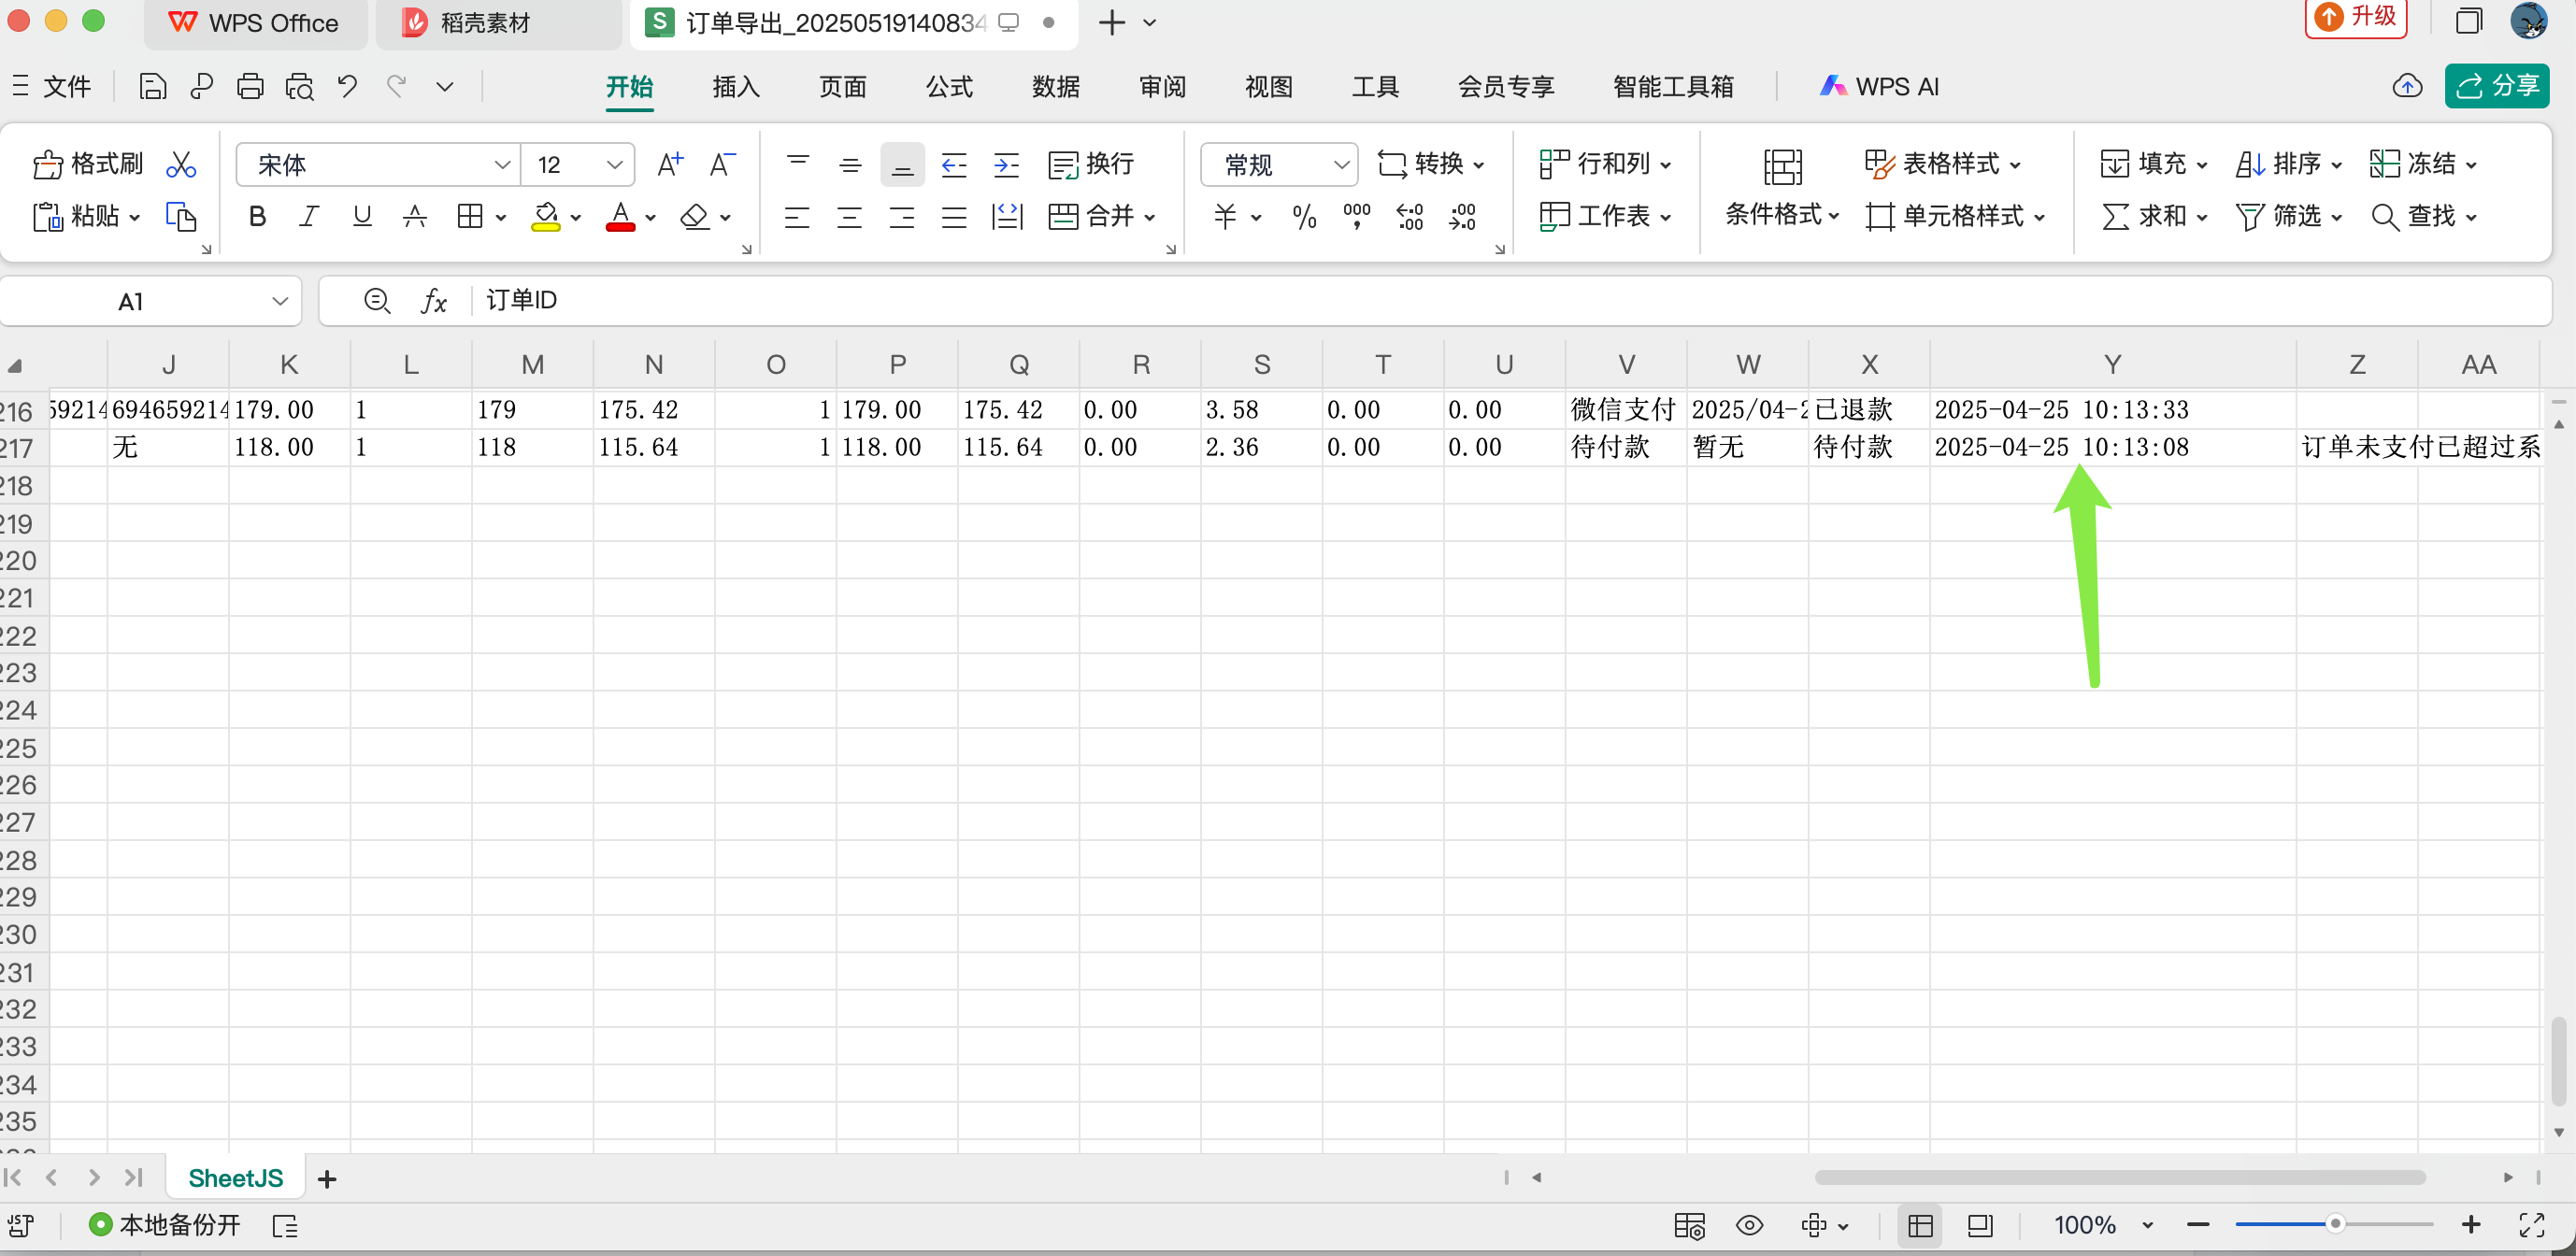
Task: Click Sum (求和) button
Action: (2154, 216)
